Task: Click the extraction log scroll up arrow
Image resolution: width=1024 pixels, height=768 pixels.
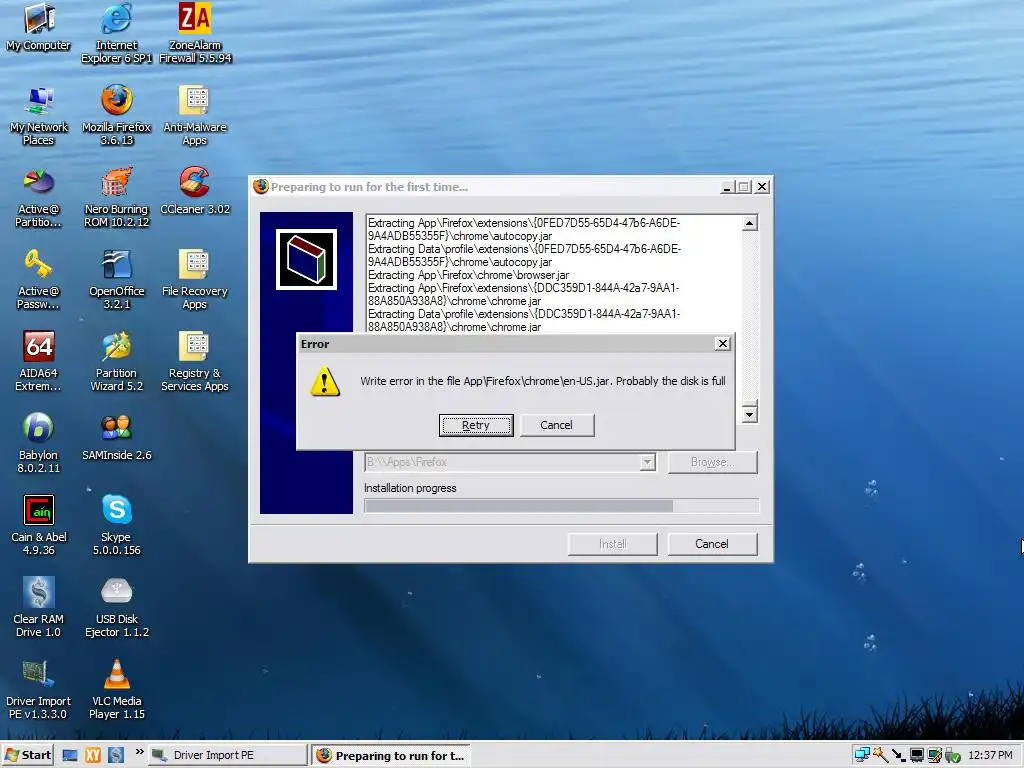Action: 750,223
